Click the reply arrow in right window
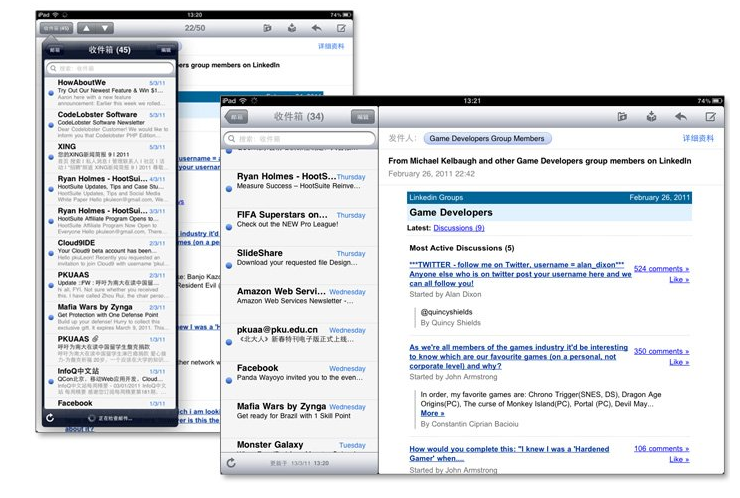The image size is (740, 498). click(x=680, y=117)
